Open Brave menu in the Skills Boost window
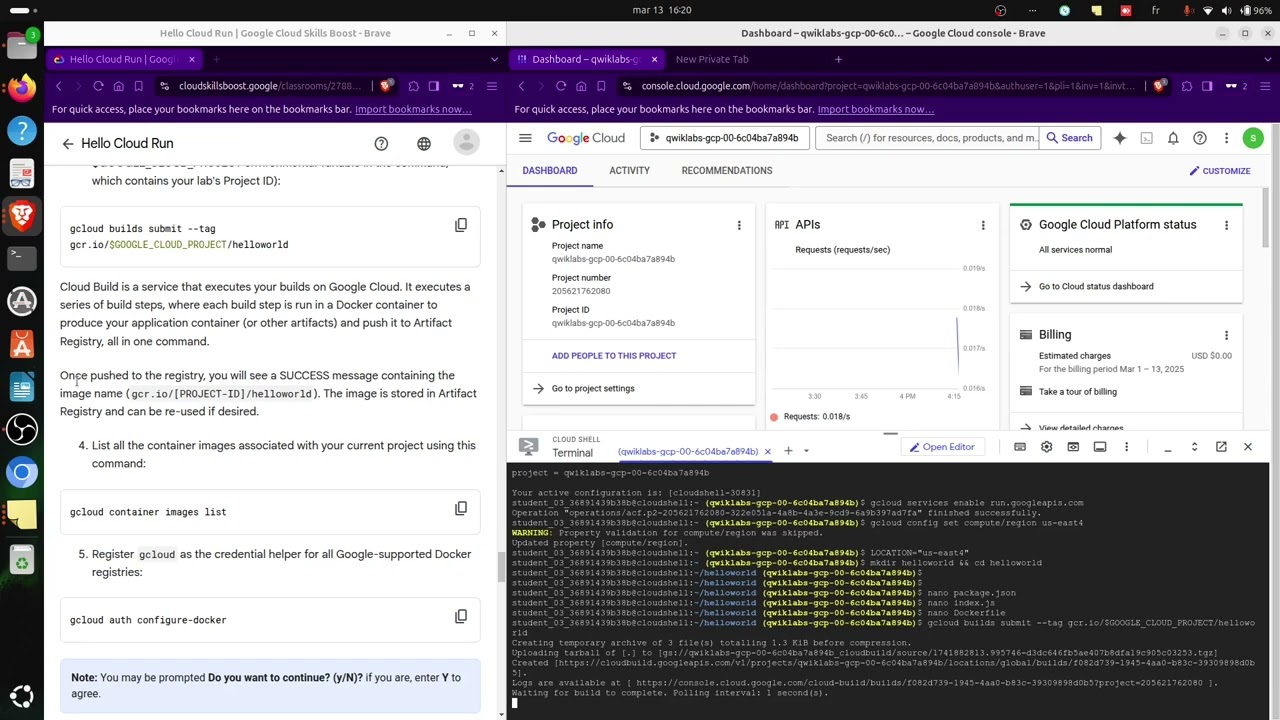Image resolution: width=1280 pixels, height=720 pixels. pyautogui.click(x=491, y=86)
